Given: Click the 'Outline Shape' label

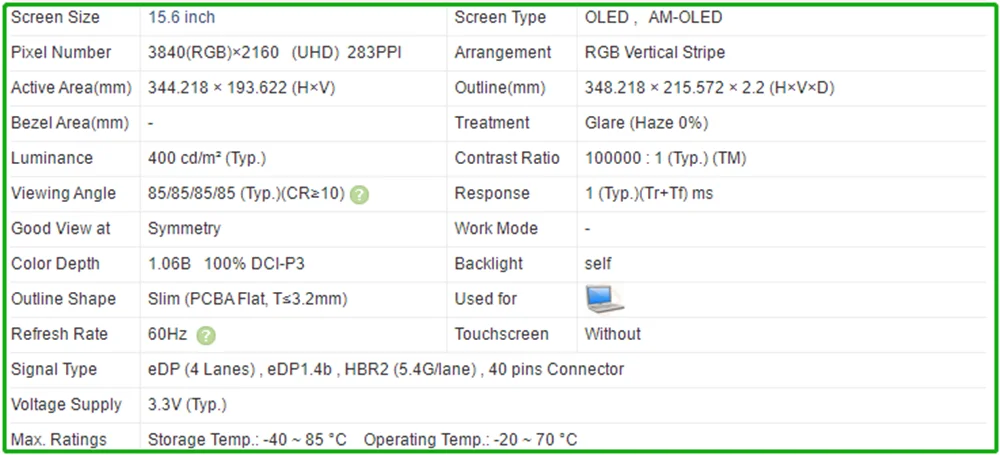Looking at the screenshot, I should click(63, 299).
